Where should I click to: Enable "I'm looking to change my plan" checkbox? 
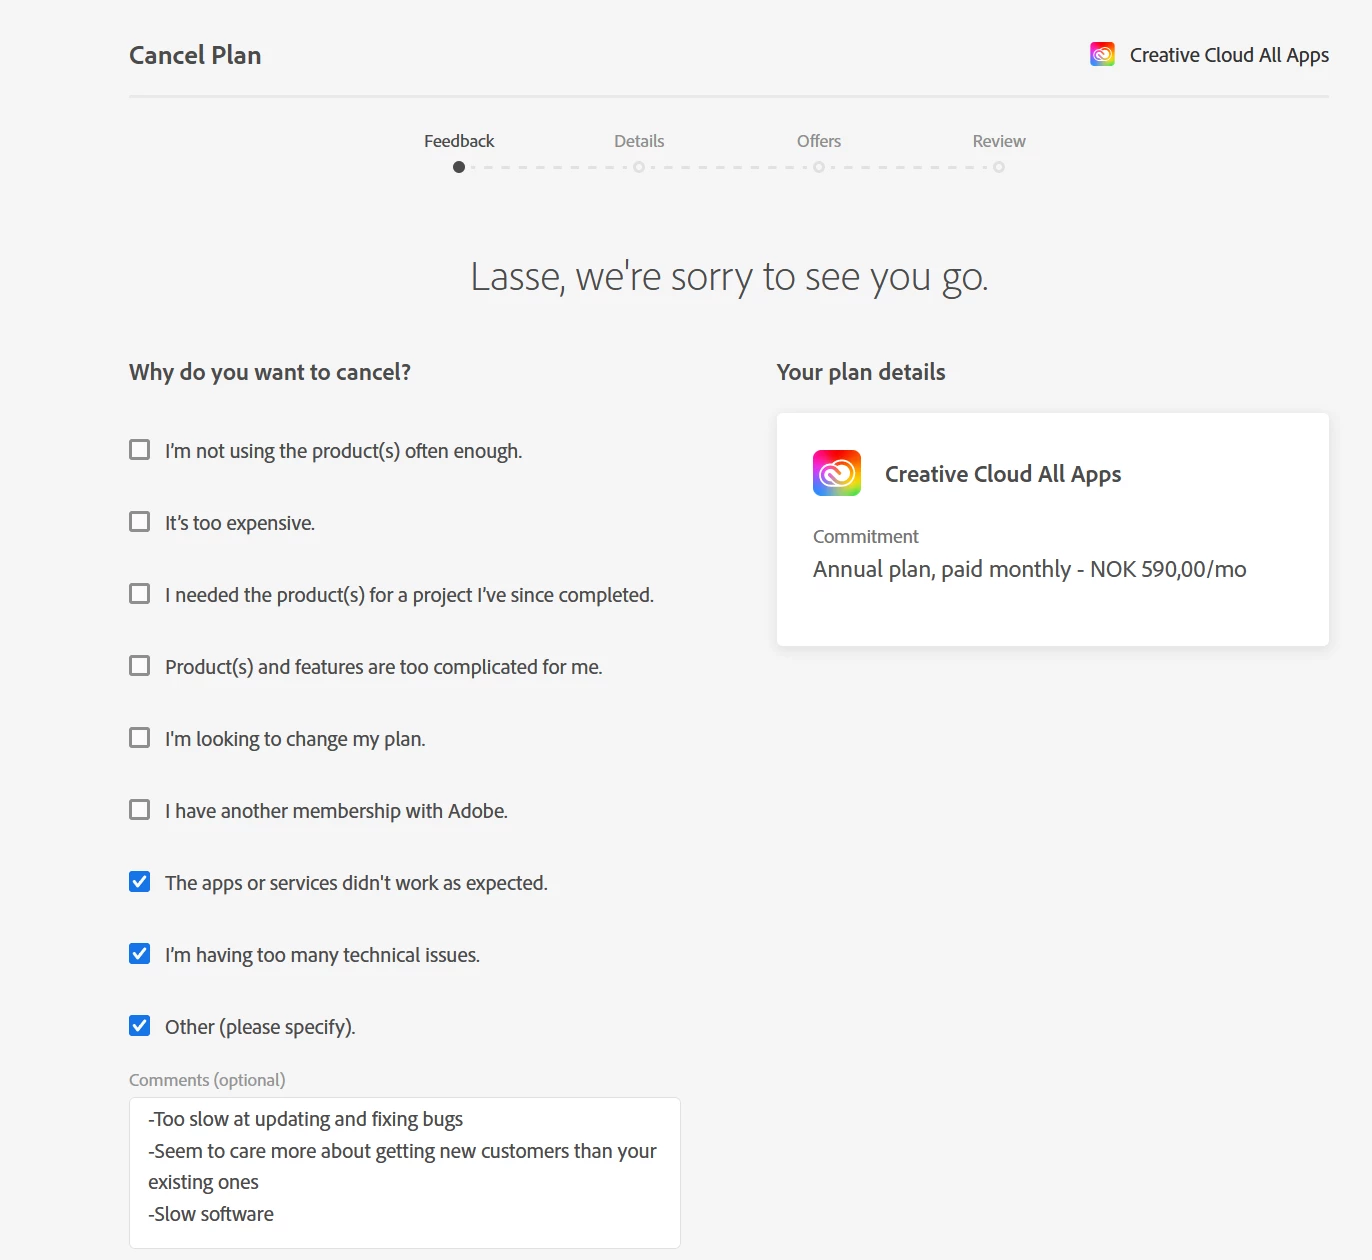[140, 738]
